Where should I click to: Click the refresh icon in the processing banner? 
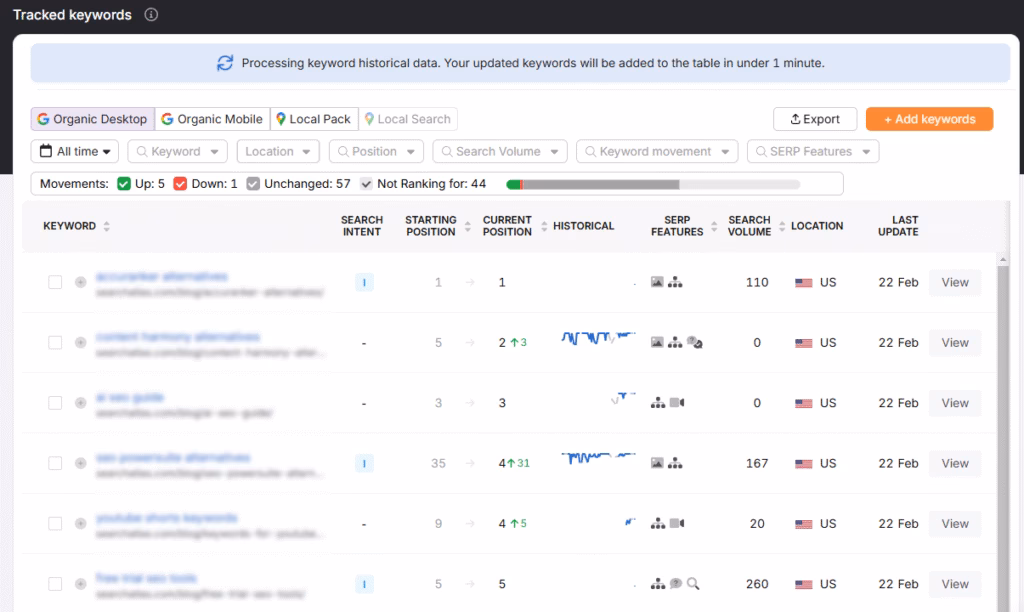click(224, 63)
